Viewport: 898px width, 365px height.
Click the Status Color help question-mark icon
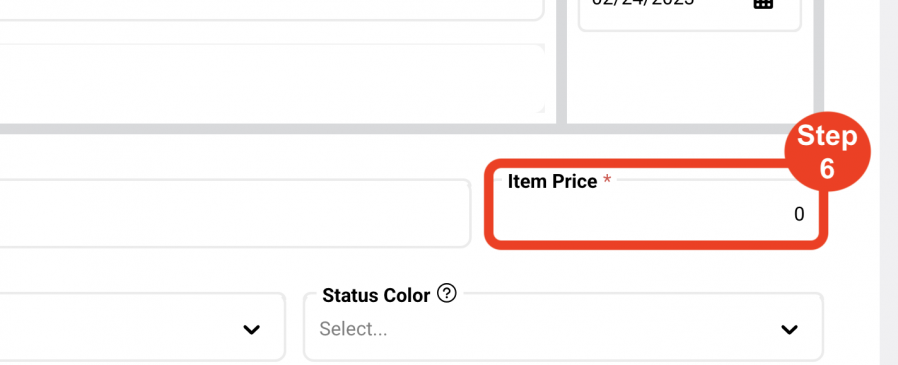coord(447,293)
